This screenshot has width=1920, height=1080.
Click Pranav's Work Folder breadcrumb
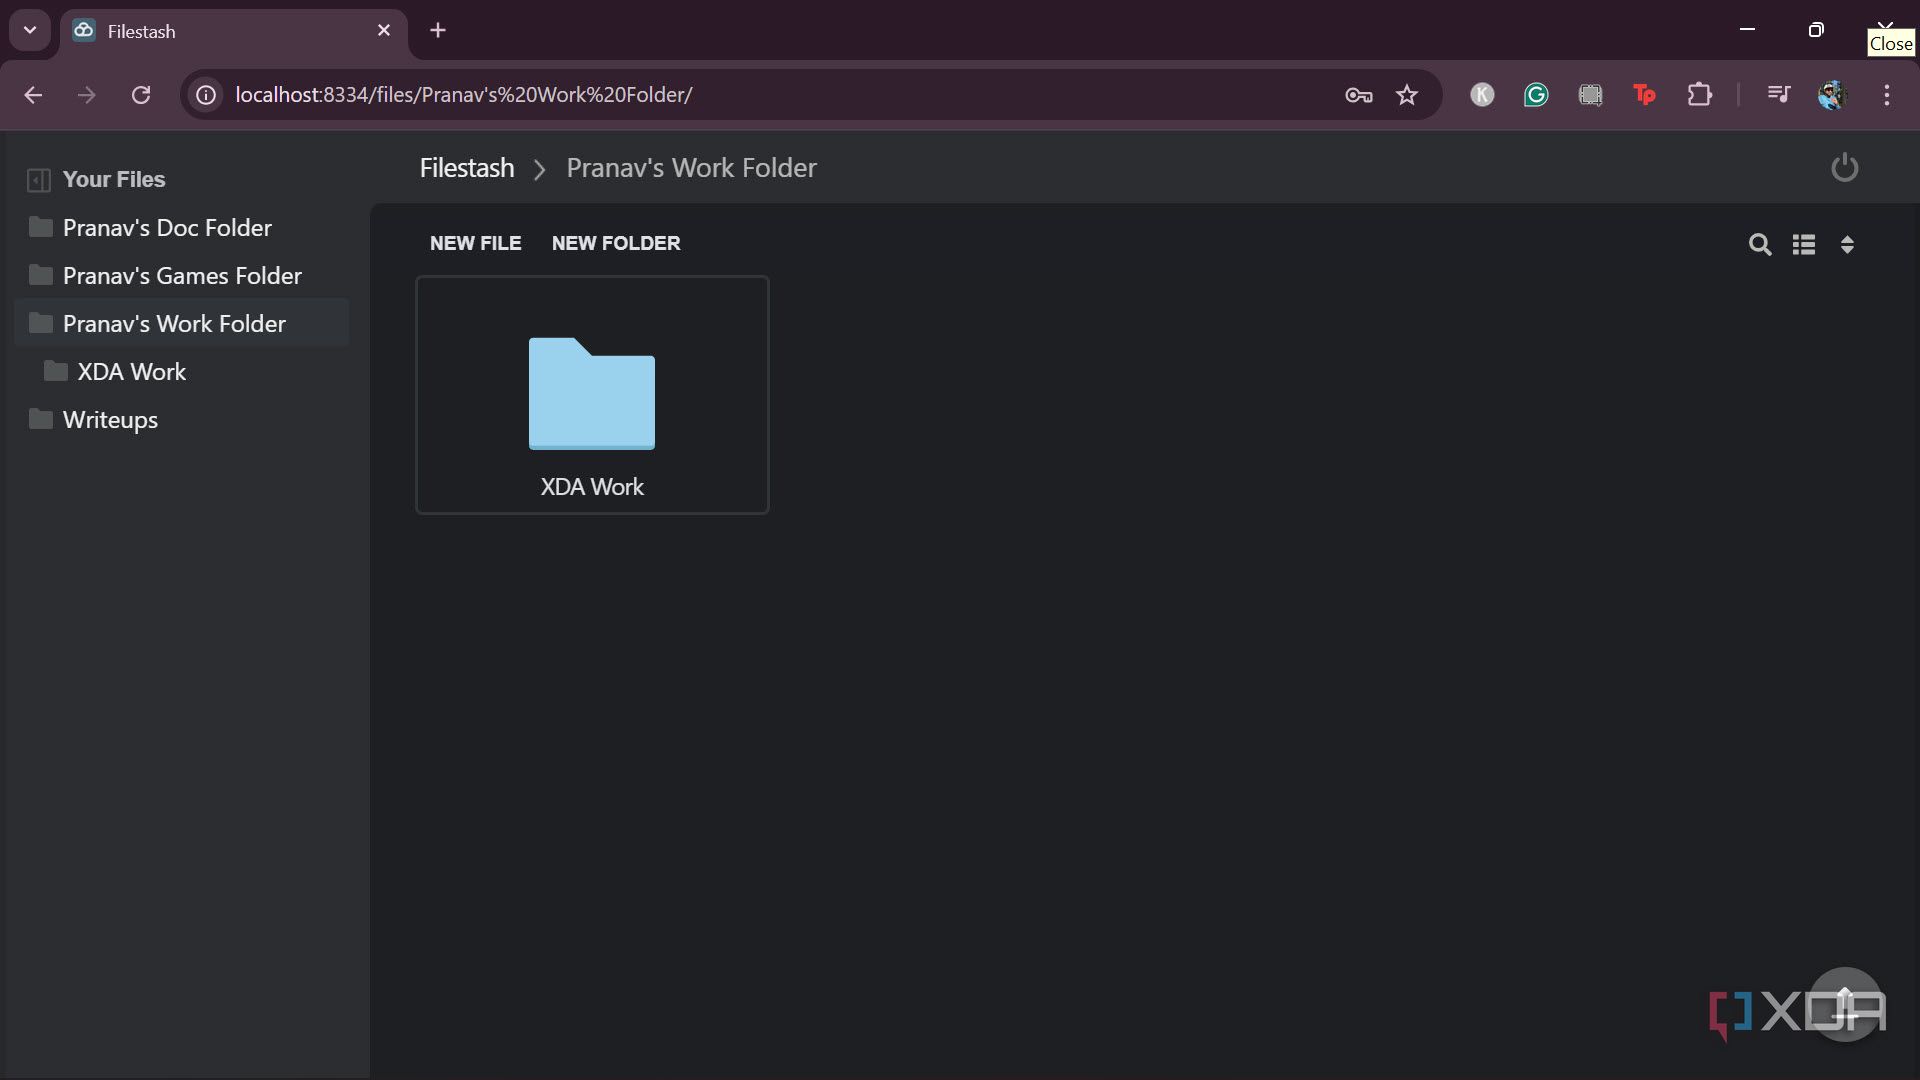(691, 168)
